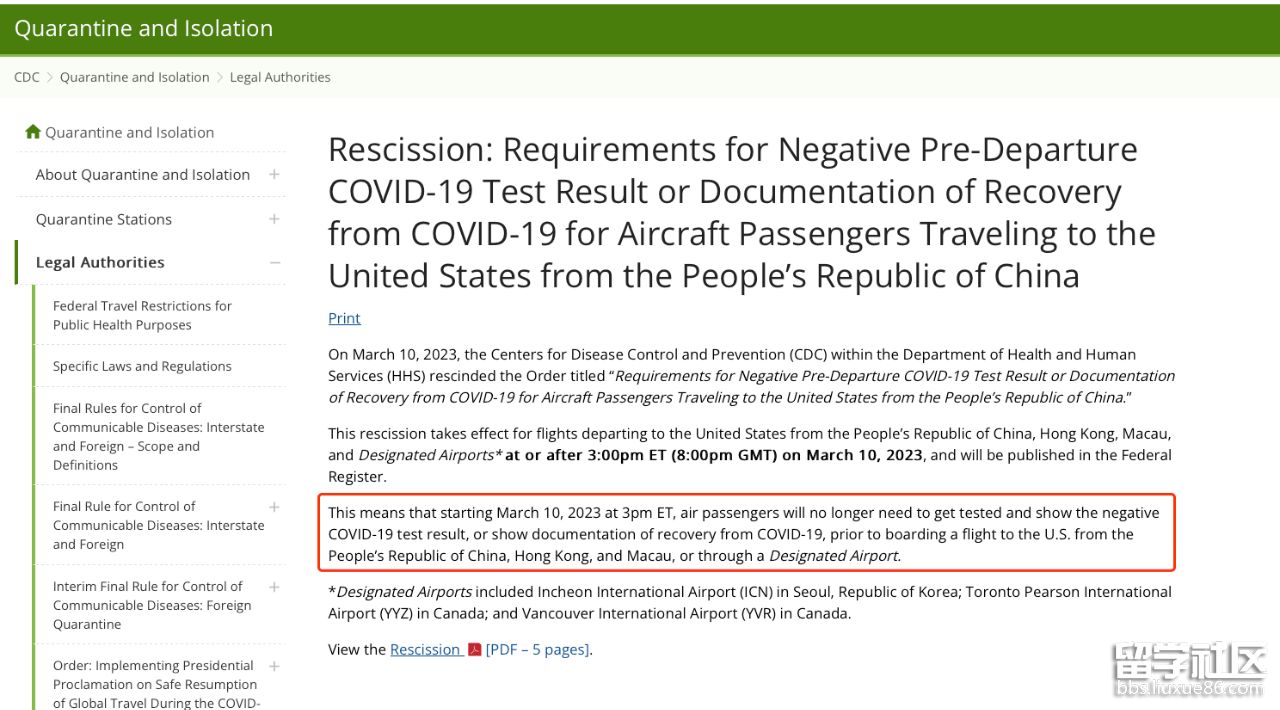1280x710 pixels.
Task: Expand Interim Final Rule plus icon
Action: (274, 587)
